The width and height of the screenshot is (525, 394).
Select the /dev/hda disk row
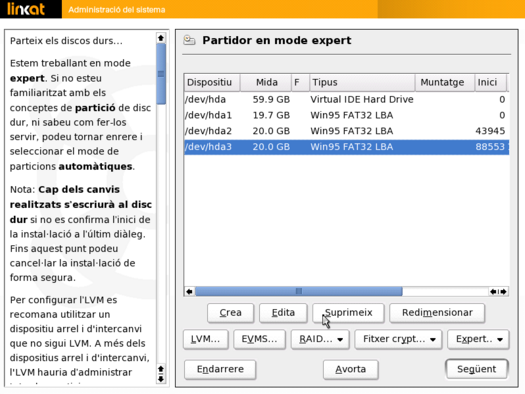[x=347, y=99]
